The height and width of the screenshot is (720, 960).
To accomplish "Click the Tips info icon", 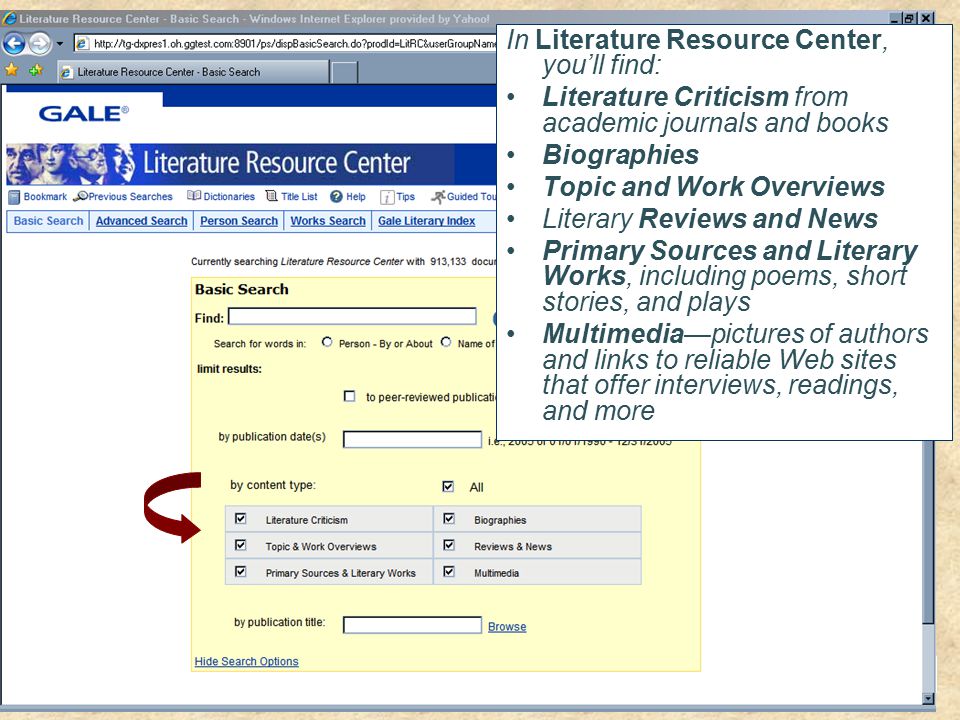I will pyautogui.click(x=387, y=197).
